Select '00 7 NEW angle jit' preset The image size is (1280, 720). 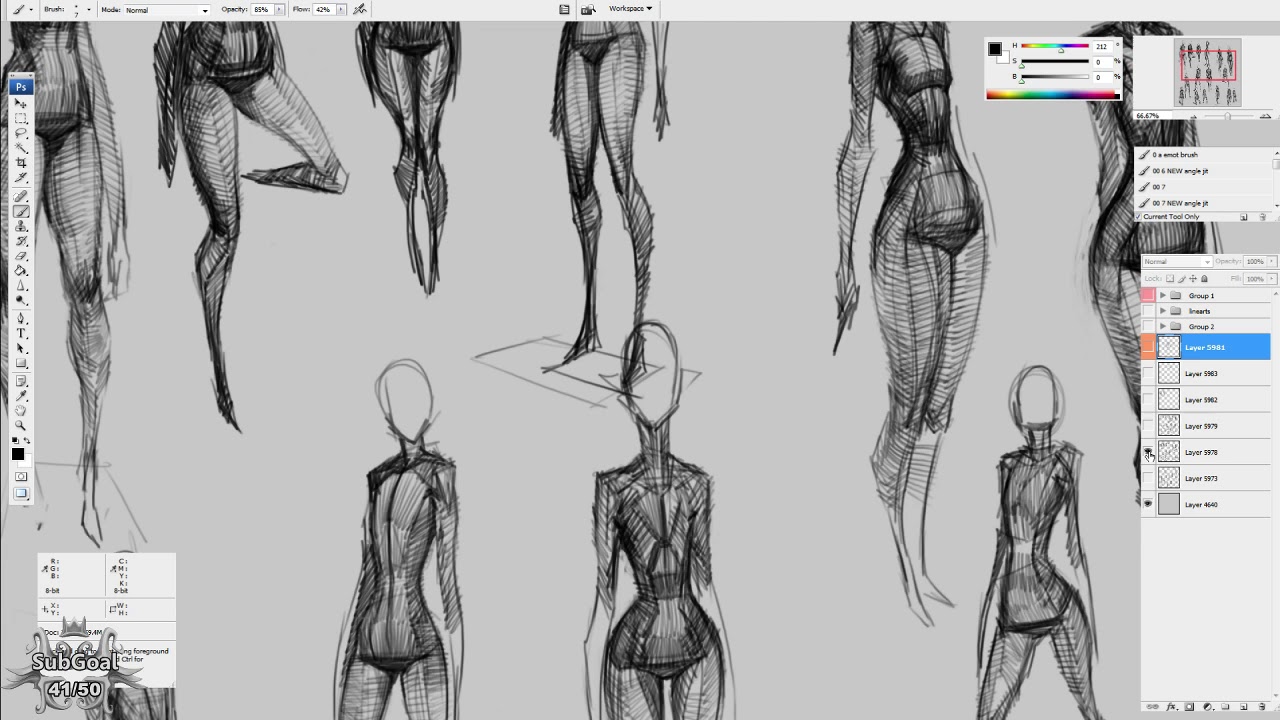click(x=1205, y=203)
